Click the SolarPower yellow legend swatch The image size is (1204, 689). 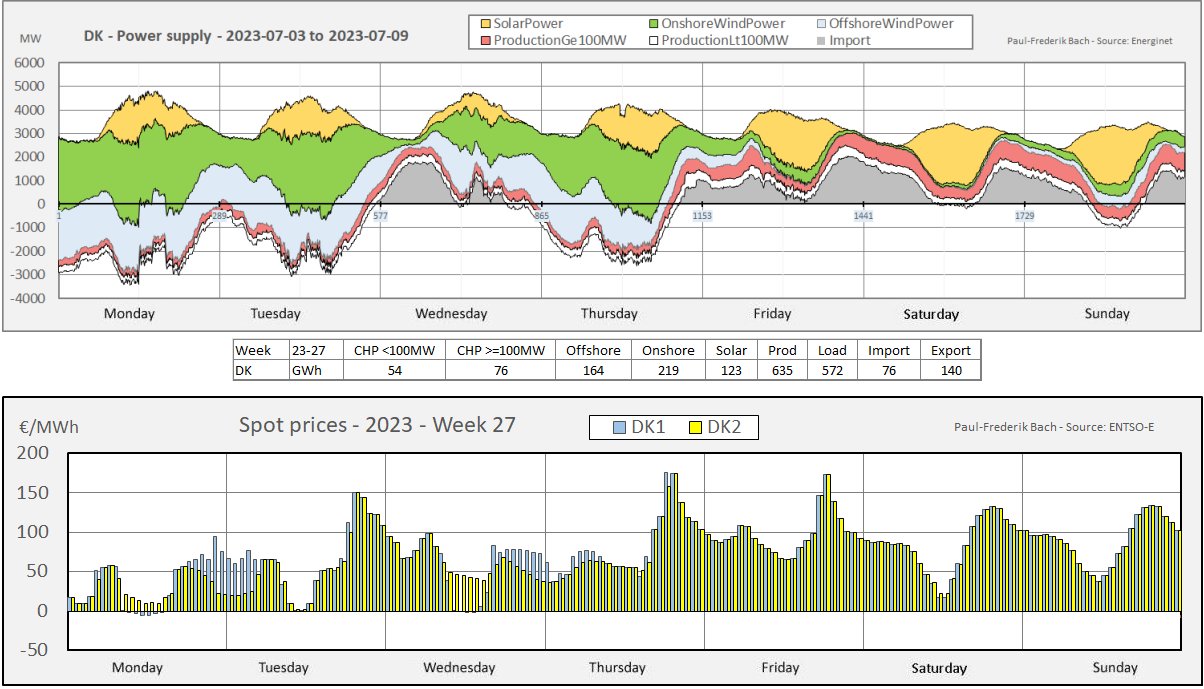click(487, 23)
